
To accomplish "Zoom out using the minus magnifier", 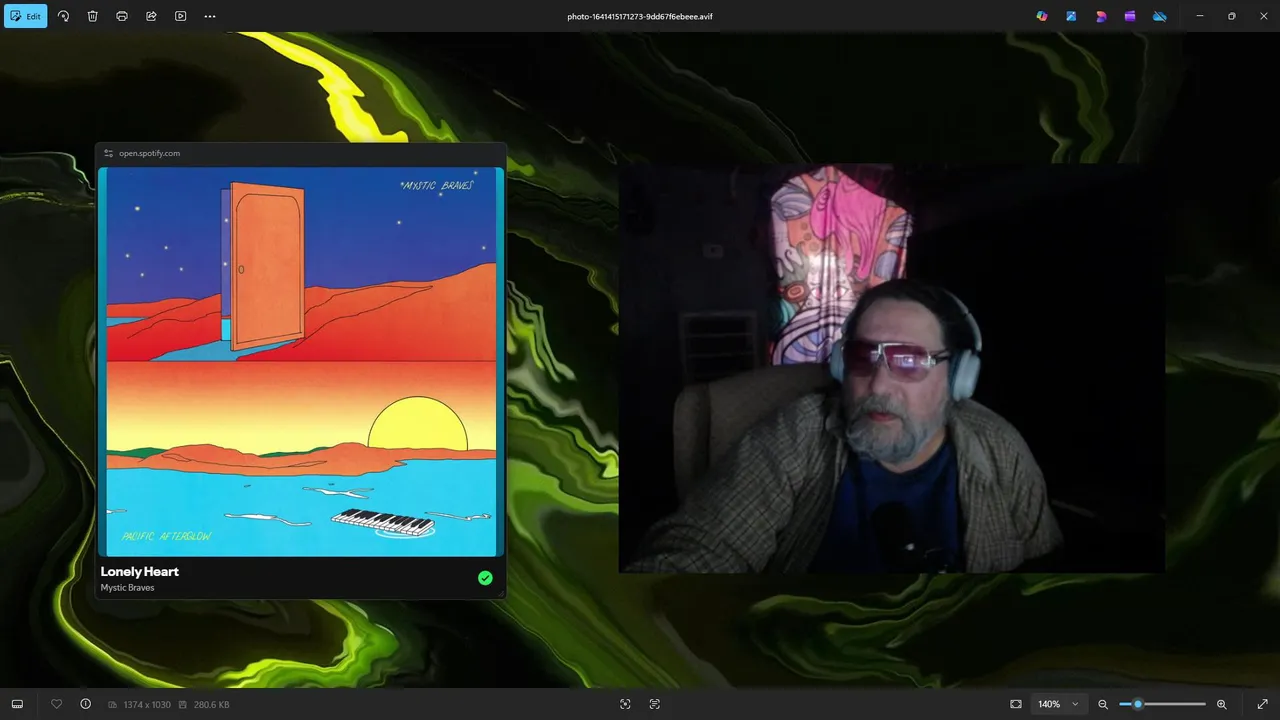I will (x=1103, y=704).
